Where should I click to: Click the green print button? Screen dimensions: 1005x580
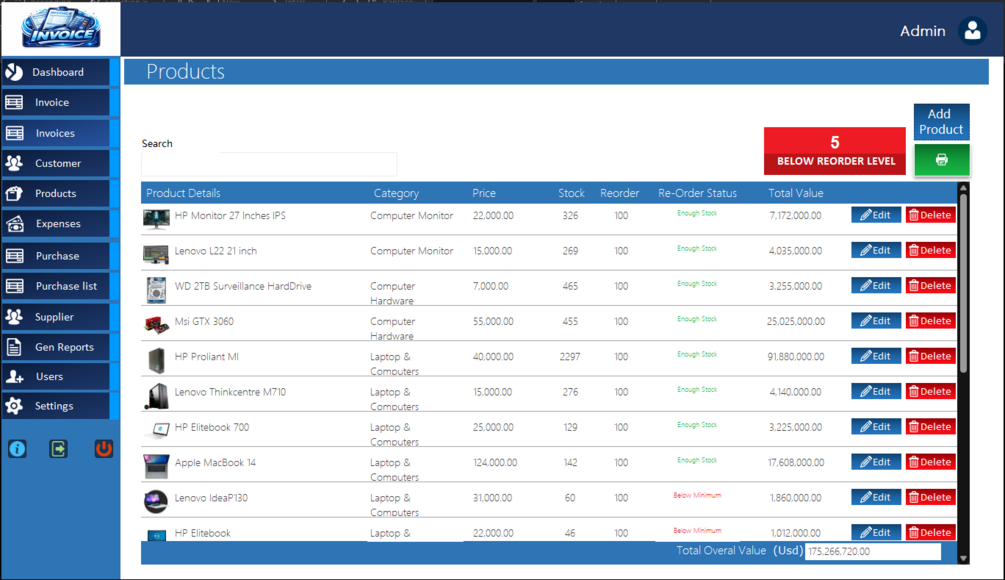pyautogui.click(x=942, y=160)
